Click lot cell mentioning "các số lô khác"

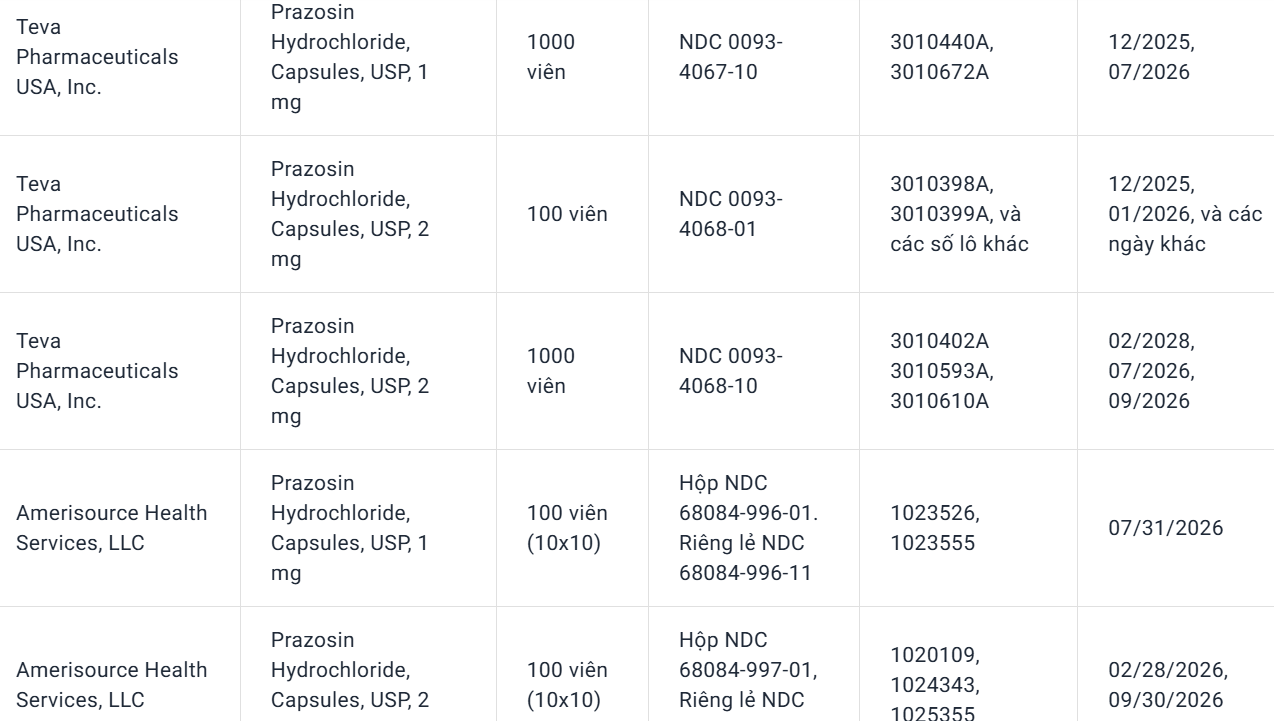[959, 214]
